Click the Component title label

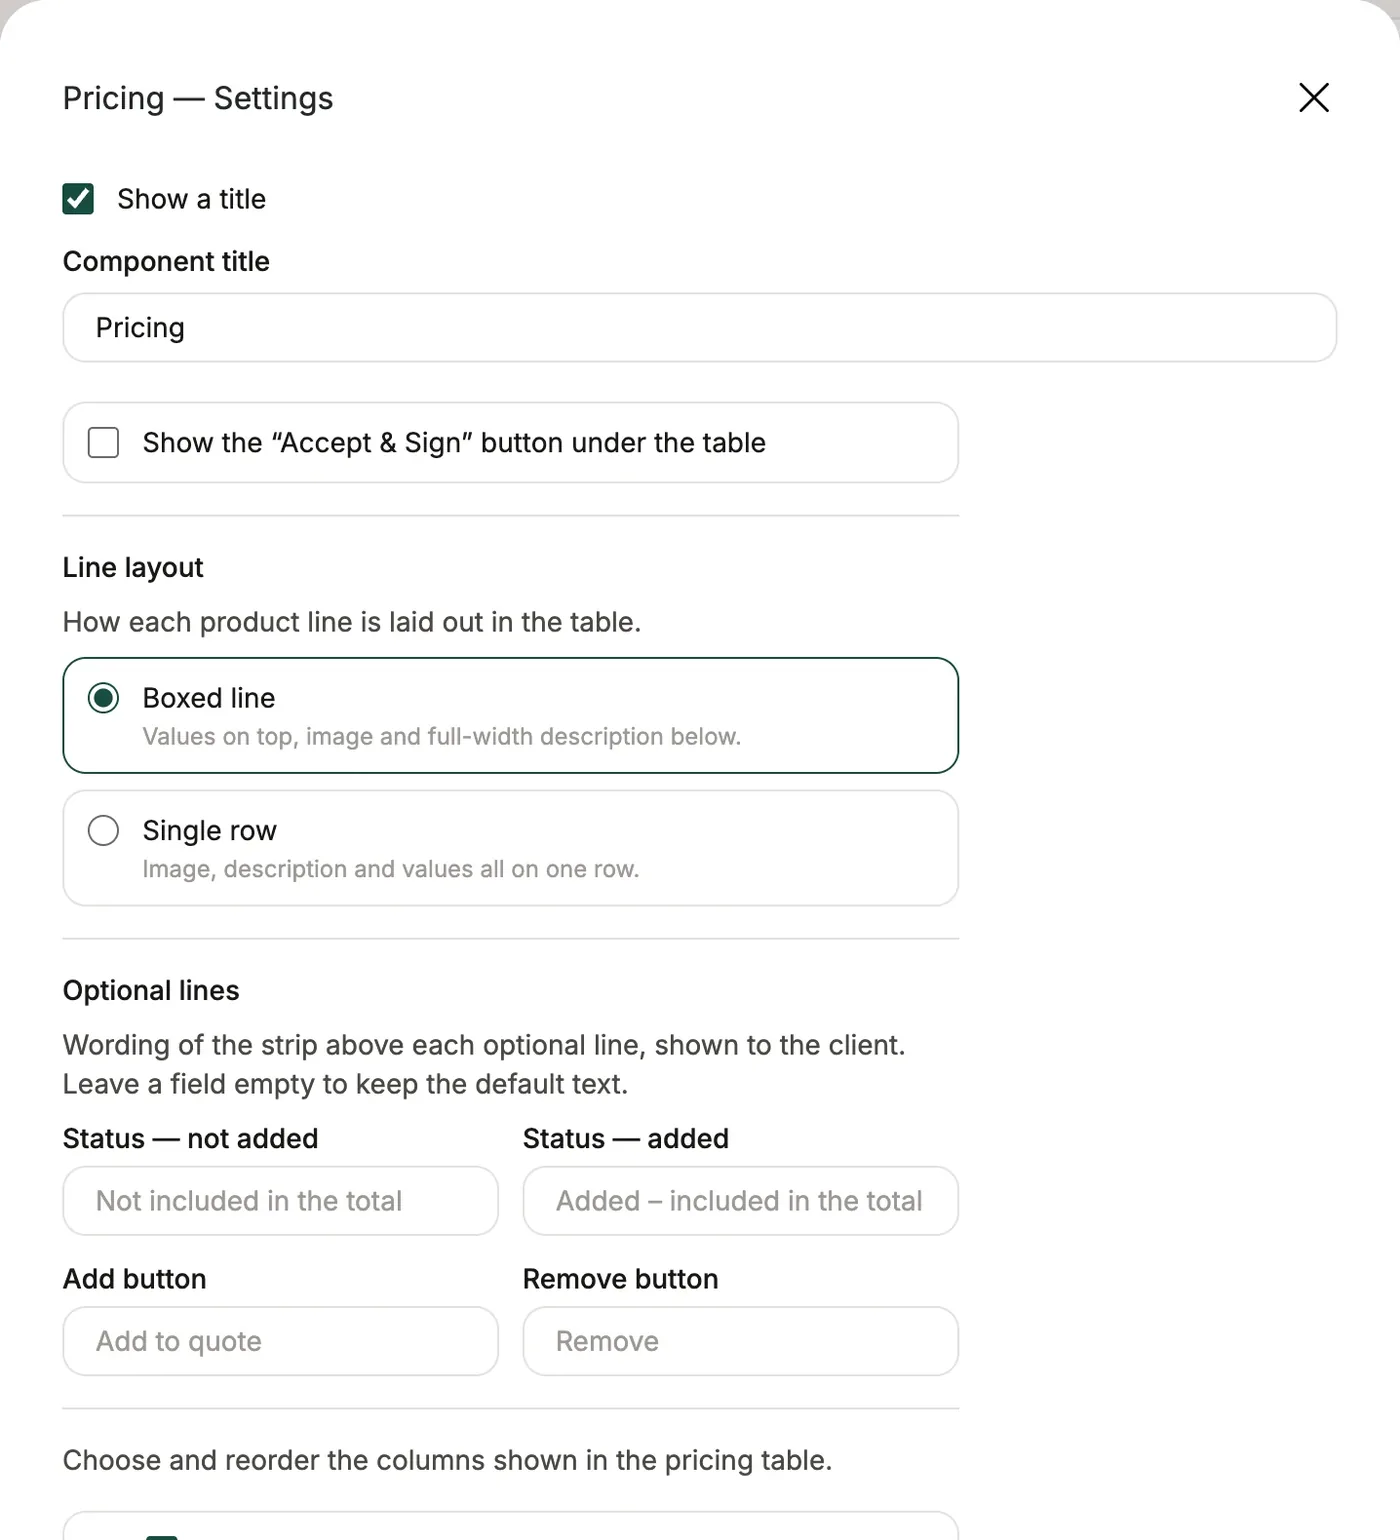(166, 261)
